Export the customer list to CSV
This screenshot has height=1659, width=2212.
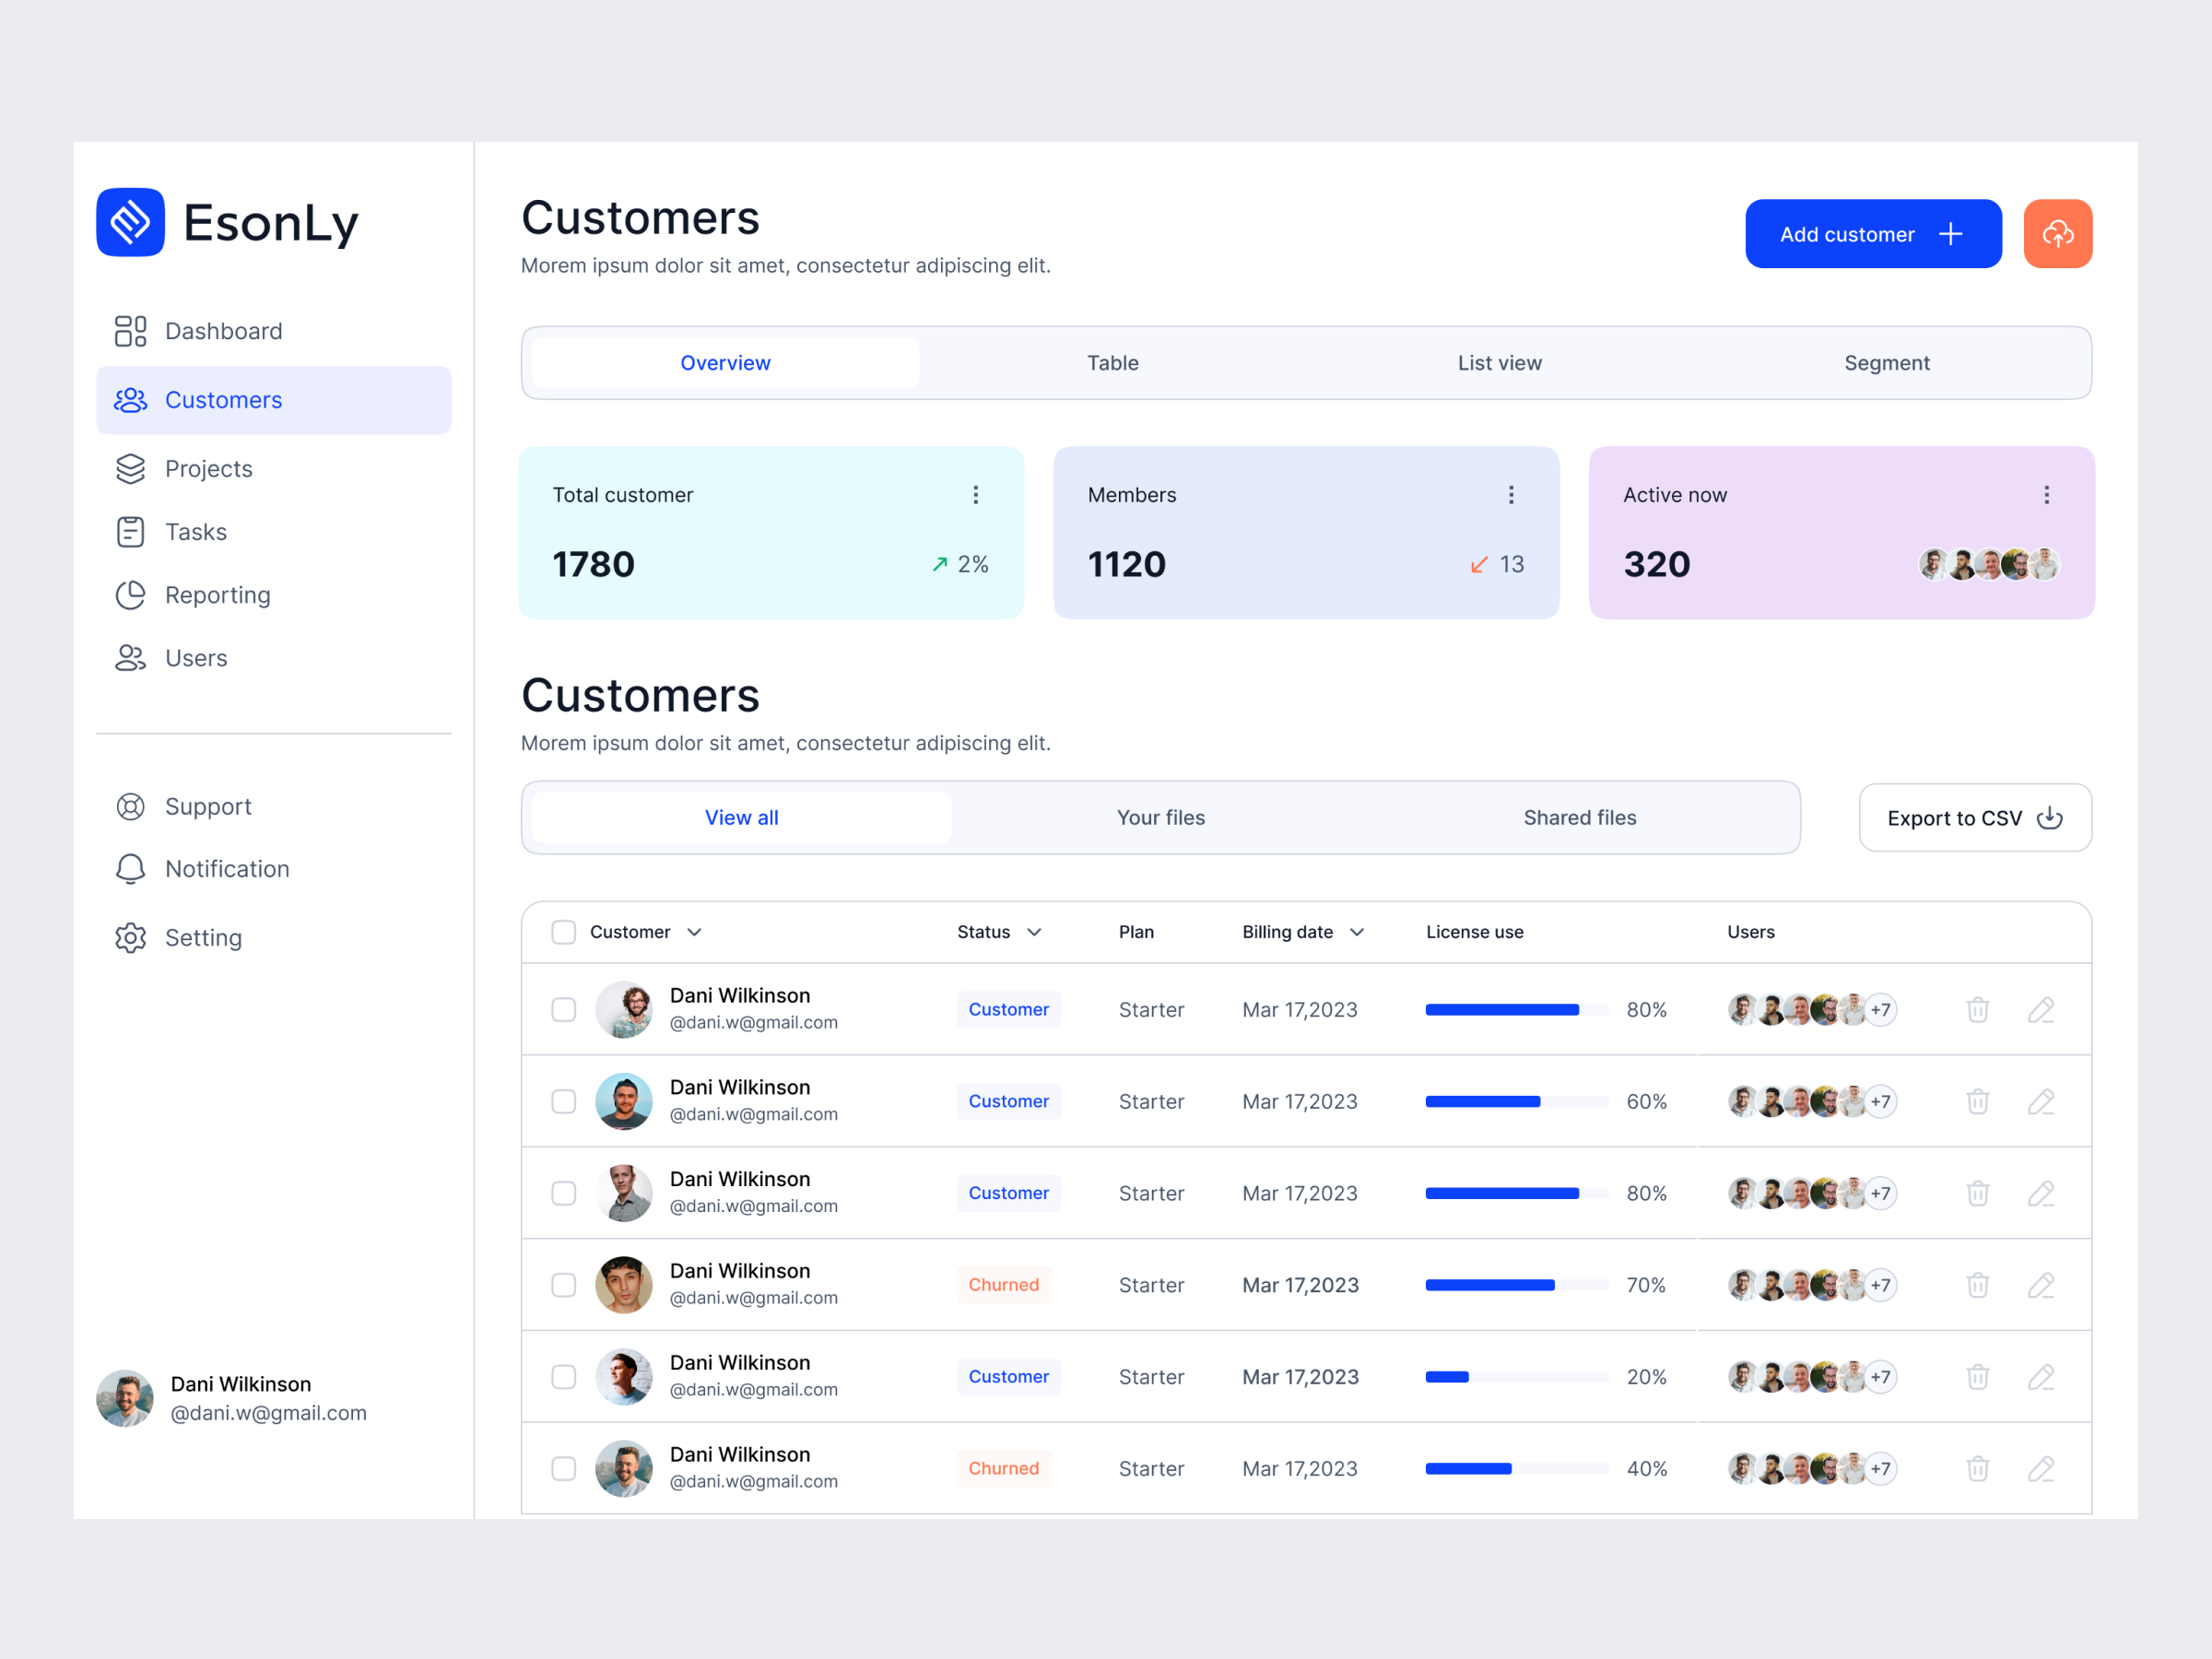coord(1973,817)
